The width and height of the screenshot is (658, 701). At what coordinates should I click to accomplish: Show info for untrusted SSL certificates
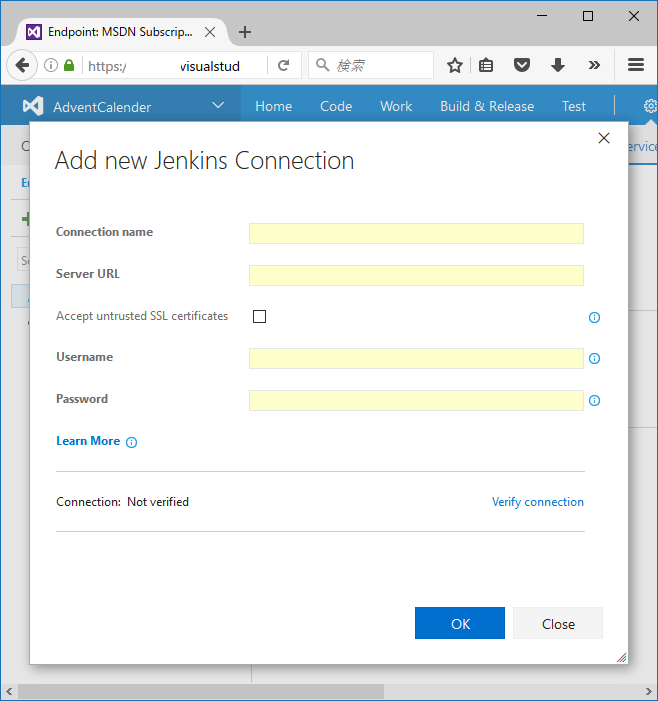[x=594, y=317]
